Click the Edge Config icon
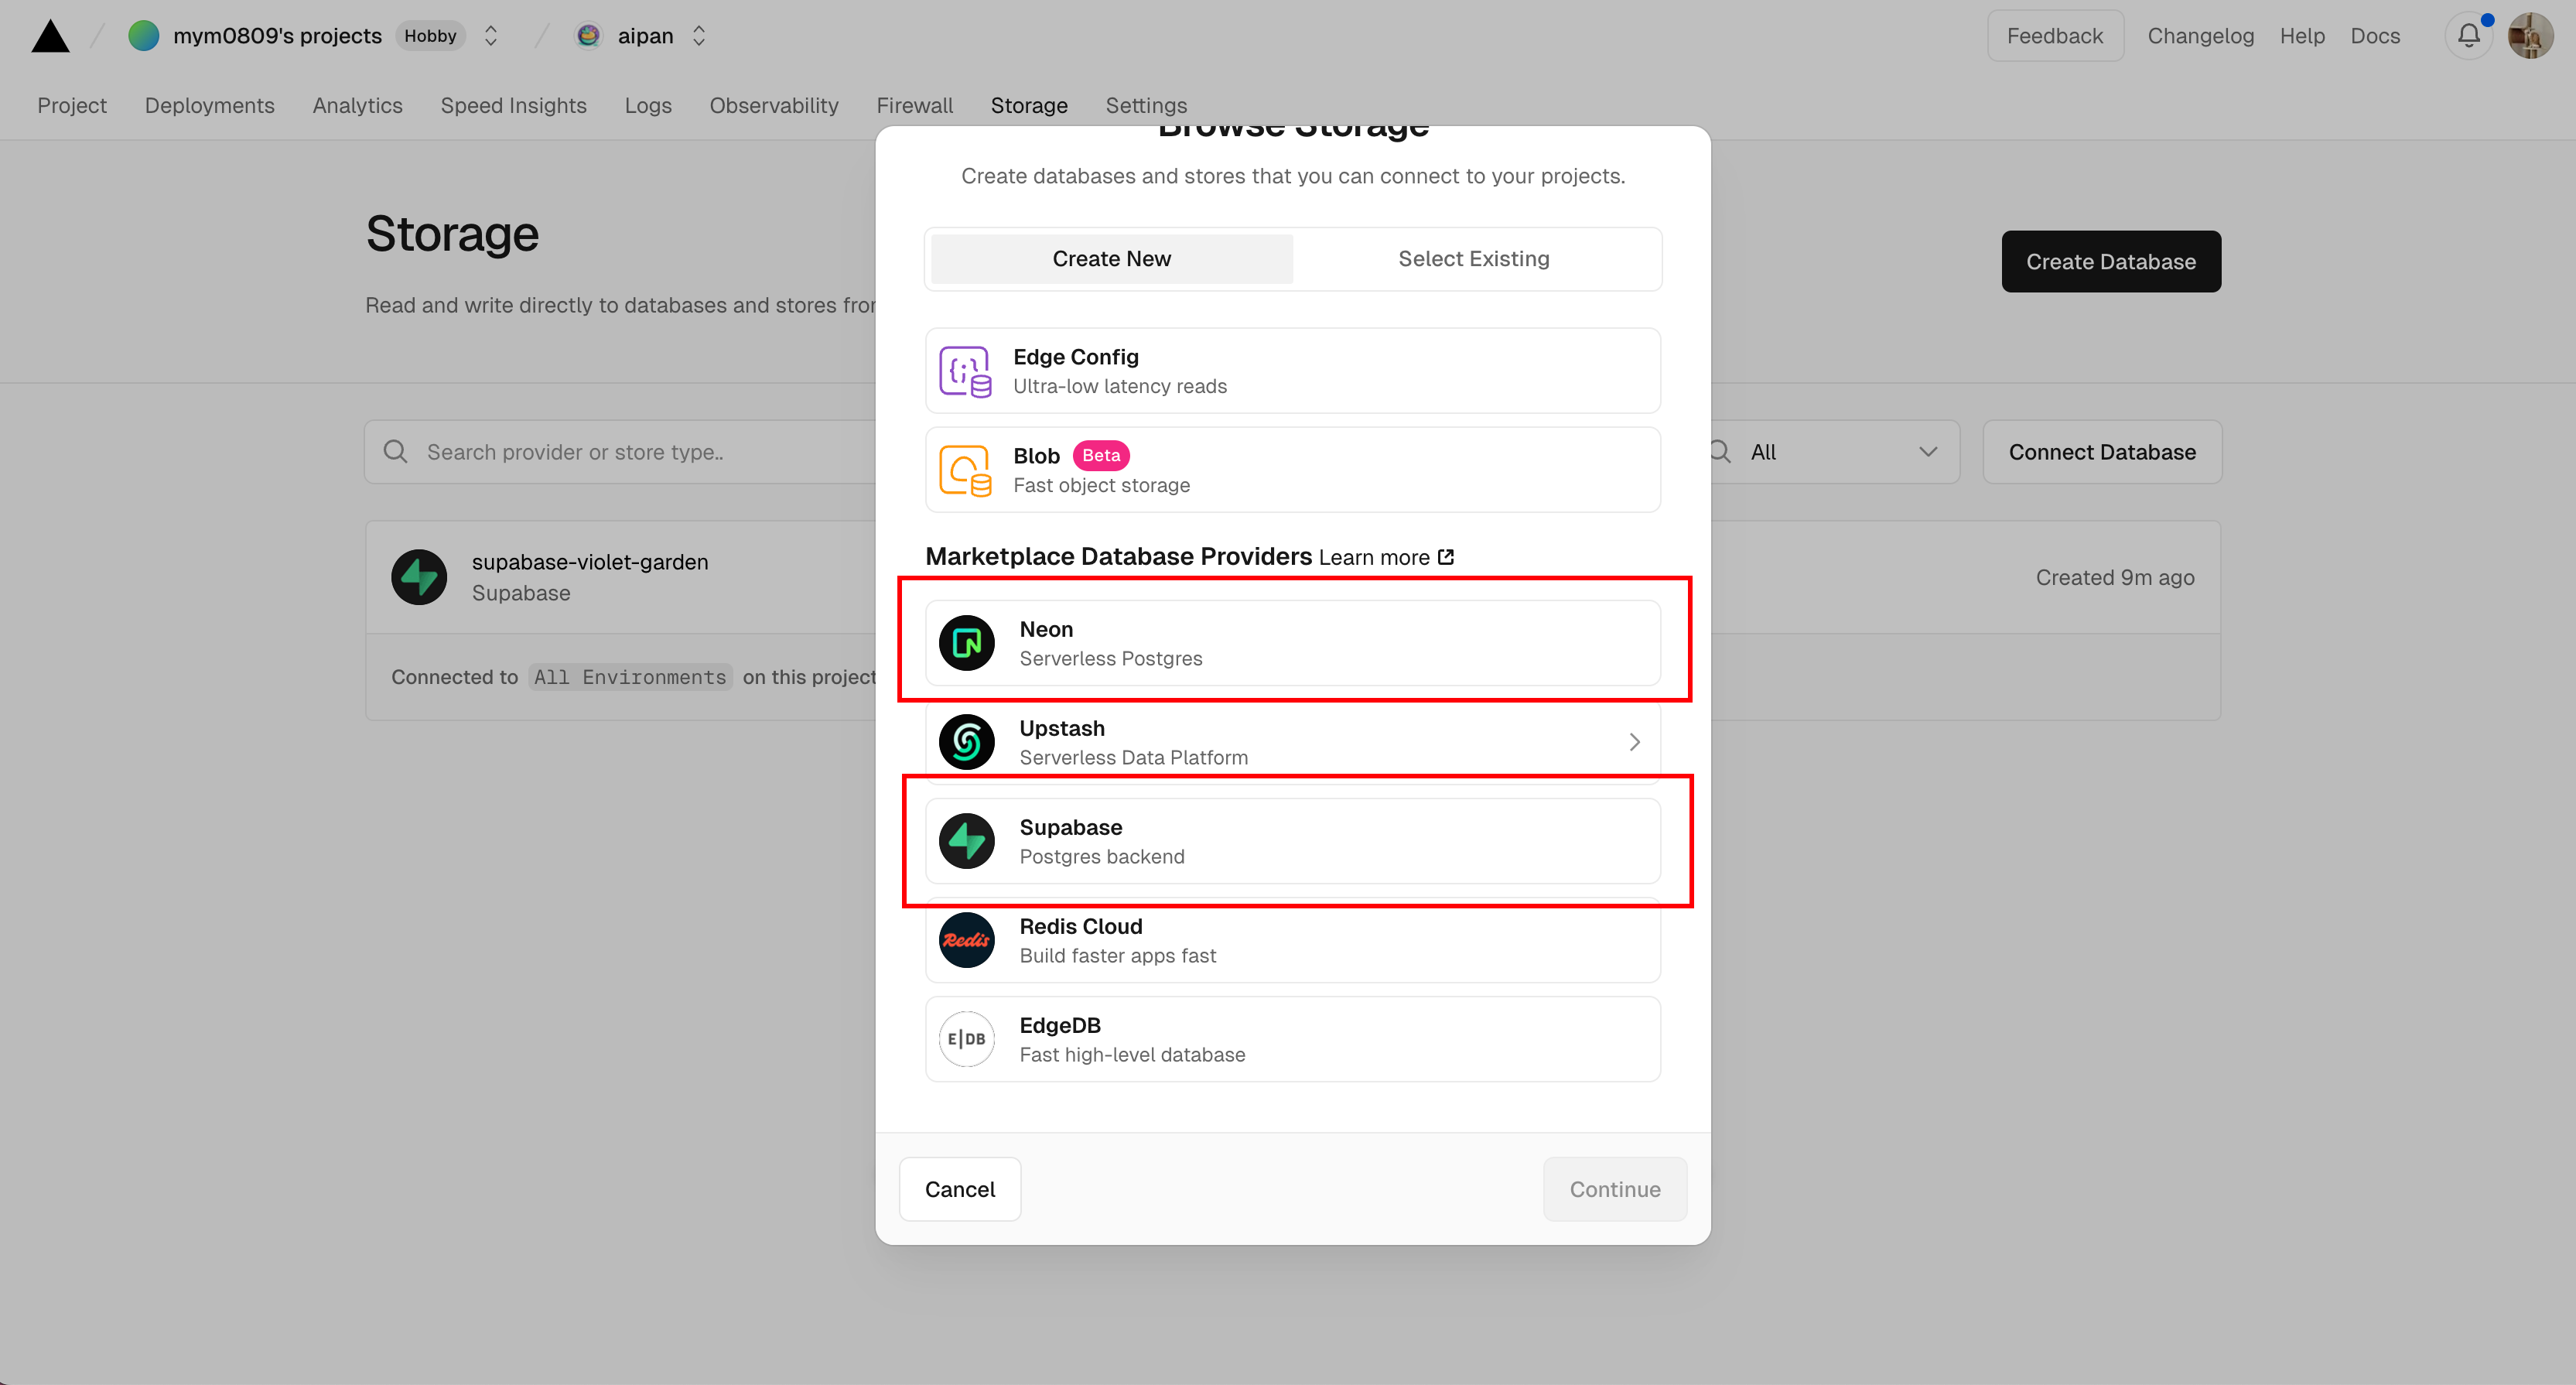The image size is (2576, 1385). click(965, 371)
